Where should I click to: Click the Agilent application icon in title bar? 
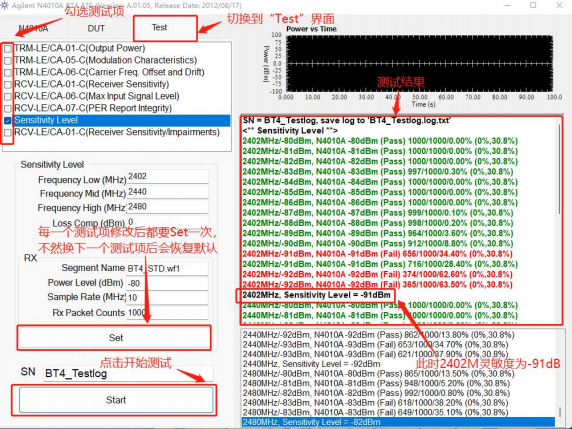pyautogui.click(x=5, y=5)
